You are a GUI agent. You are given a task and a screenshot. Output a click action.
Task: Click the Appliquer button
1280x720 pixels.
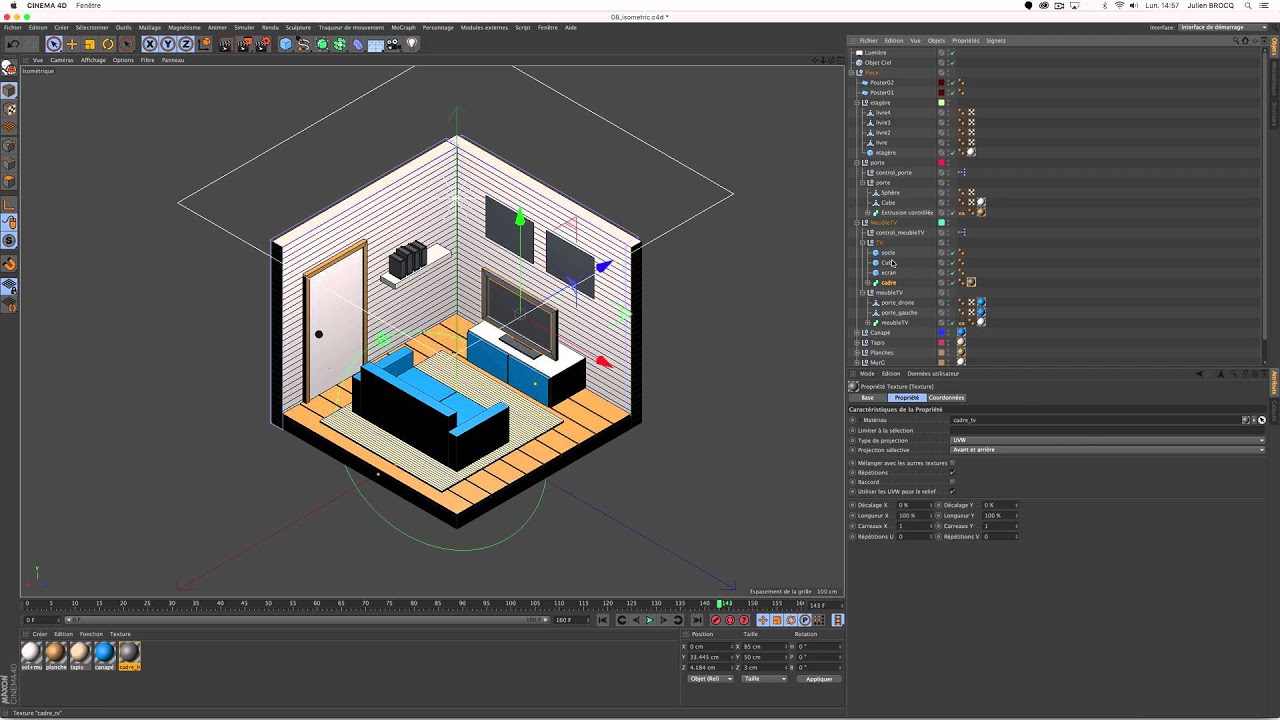click(819, 679)
